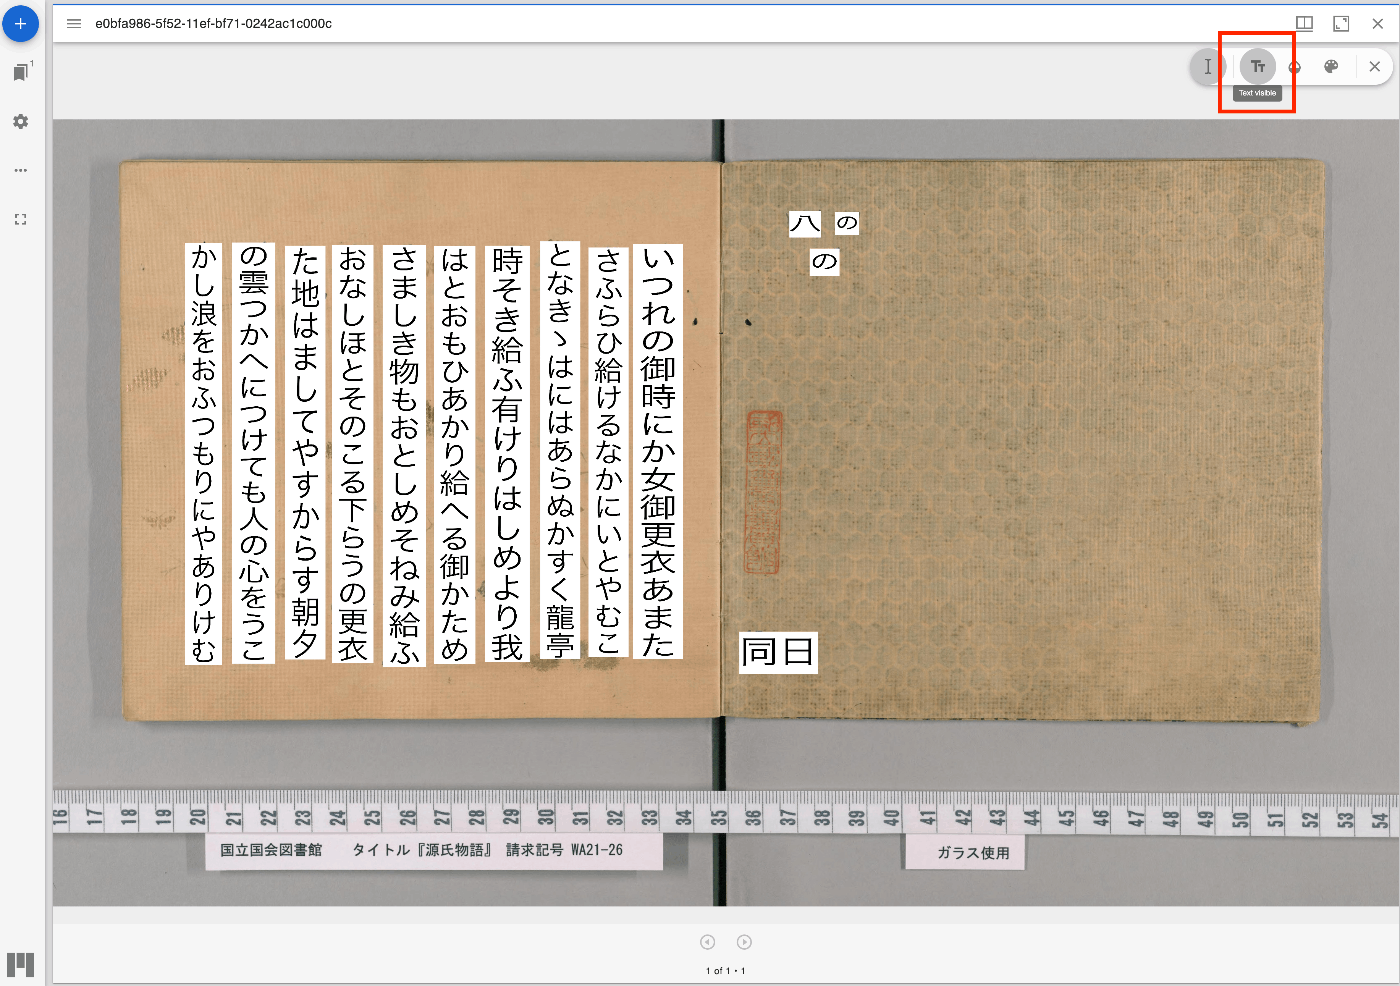Click the text line starting いつれの御時
Screen dimensions: 1400x986
click(659, 451)
